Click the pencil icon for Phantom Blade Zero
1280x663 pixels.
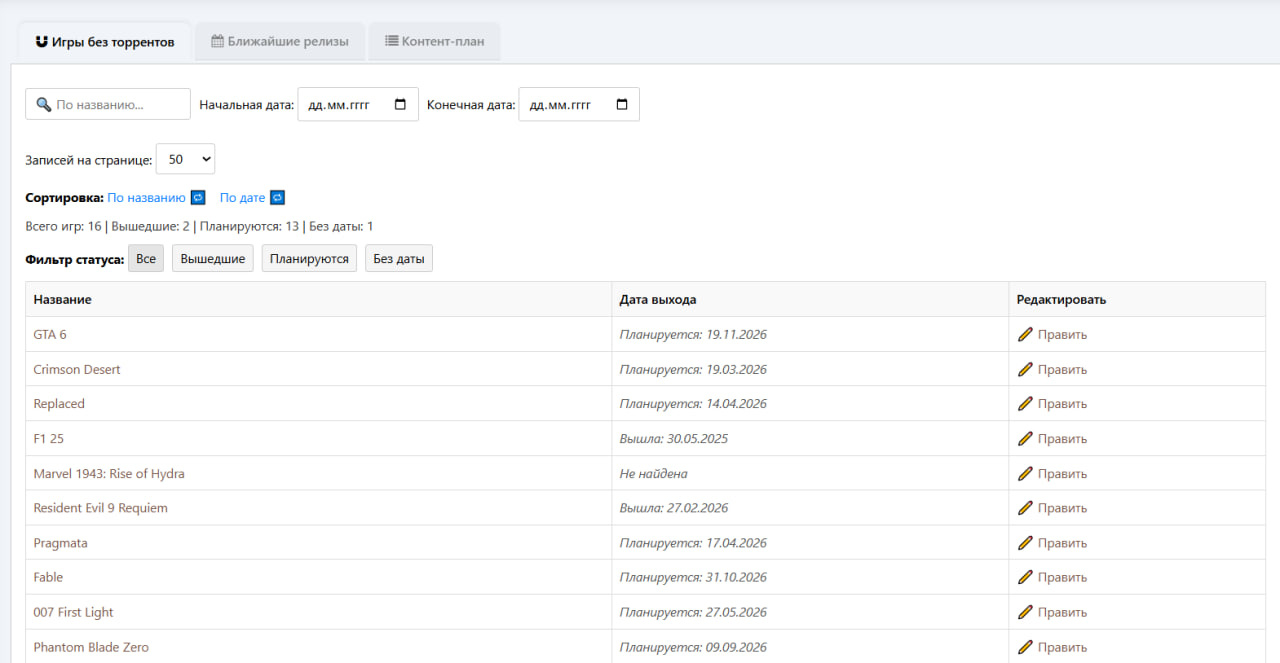pyautogui.click(x=1025, y=647)
